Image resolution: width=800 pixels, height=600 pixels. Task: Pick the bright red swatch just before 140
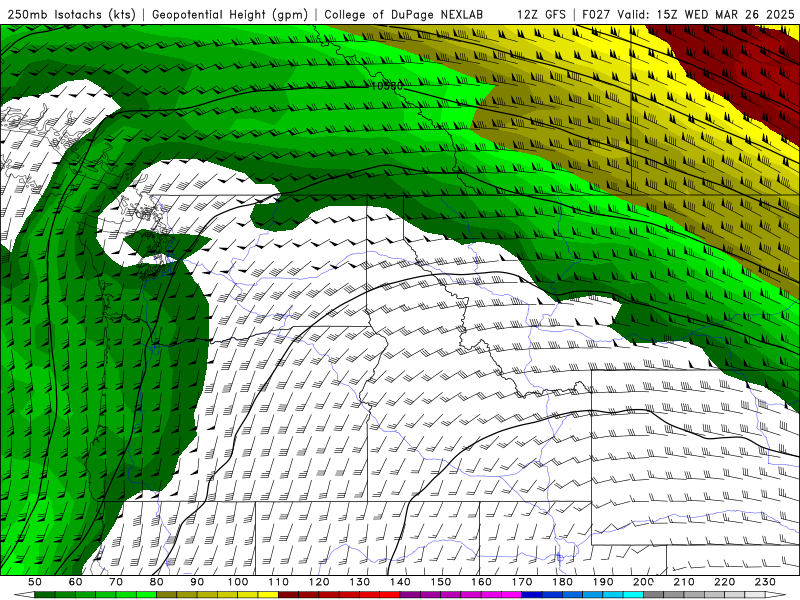[x=390, y=594]
